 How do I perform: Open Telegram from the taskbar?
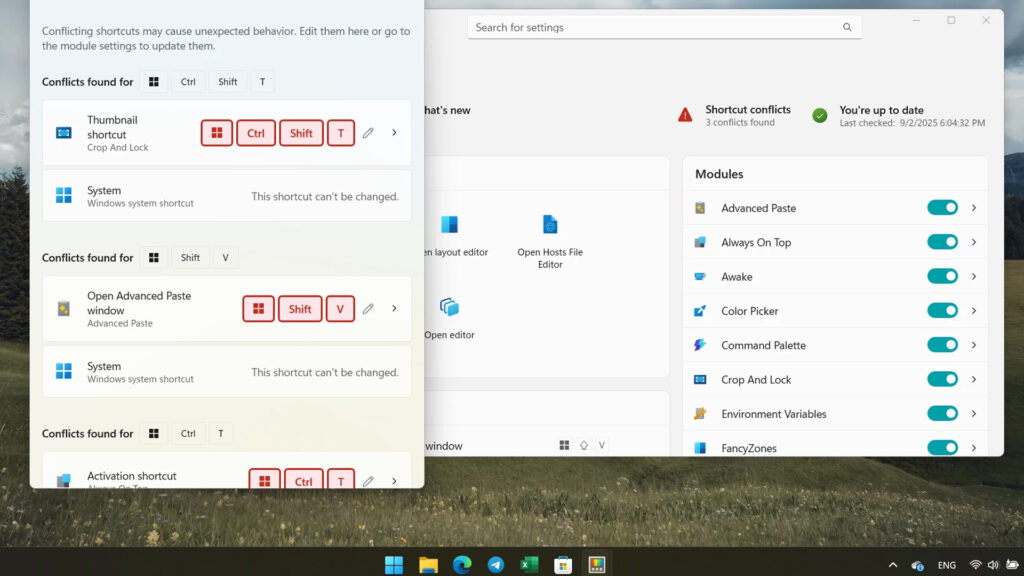[496, 564]
